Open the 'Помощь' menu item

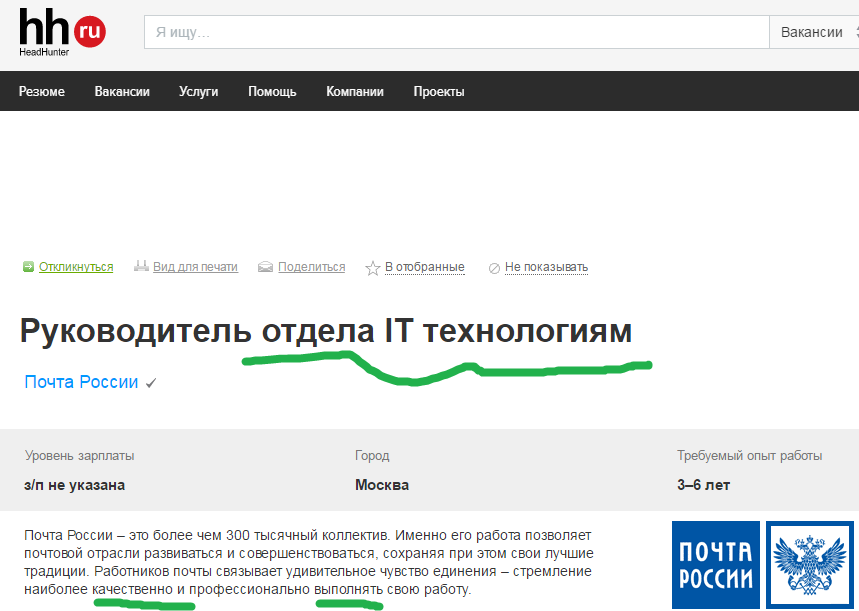272,92
